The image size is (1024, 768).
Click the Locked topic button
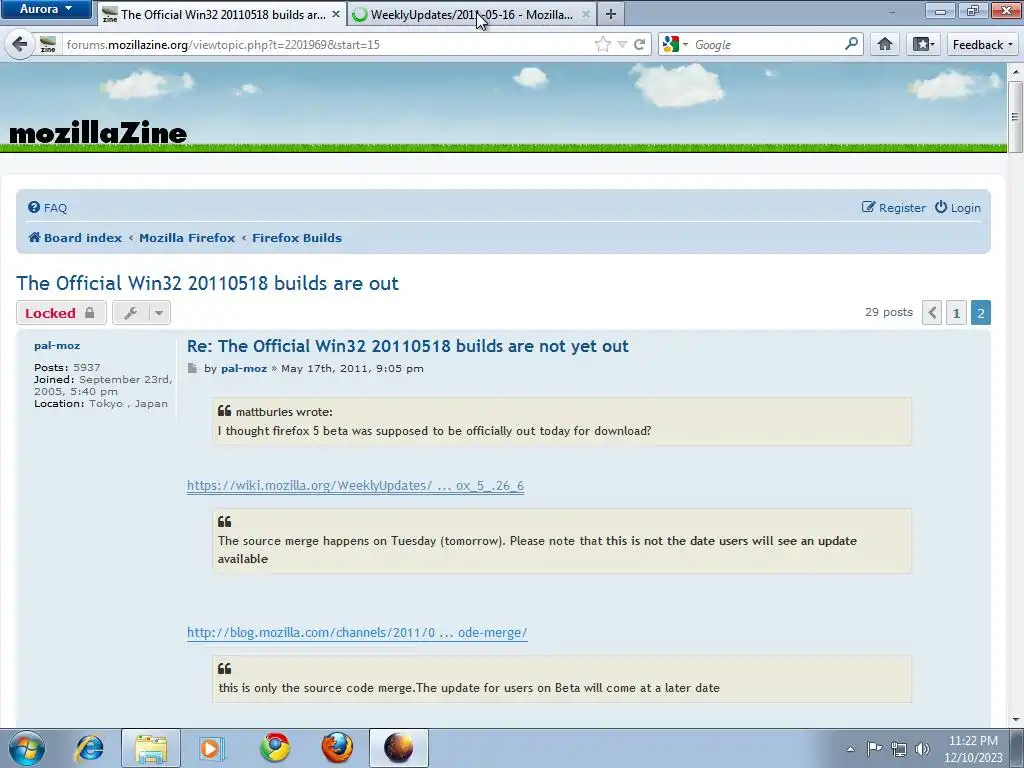pos(61,313)
